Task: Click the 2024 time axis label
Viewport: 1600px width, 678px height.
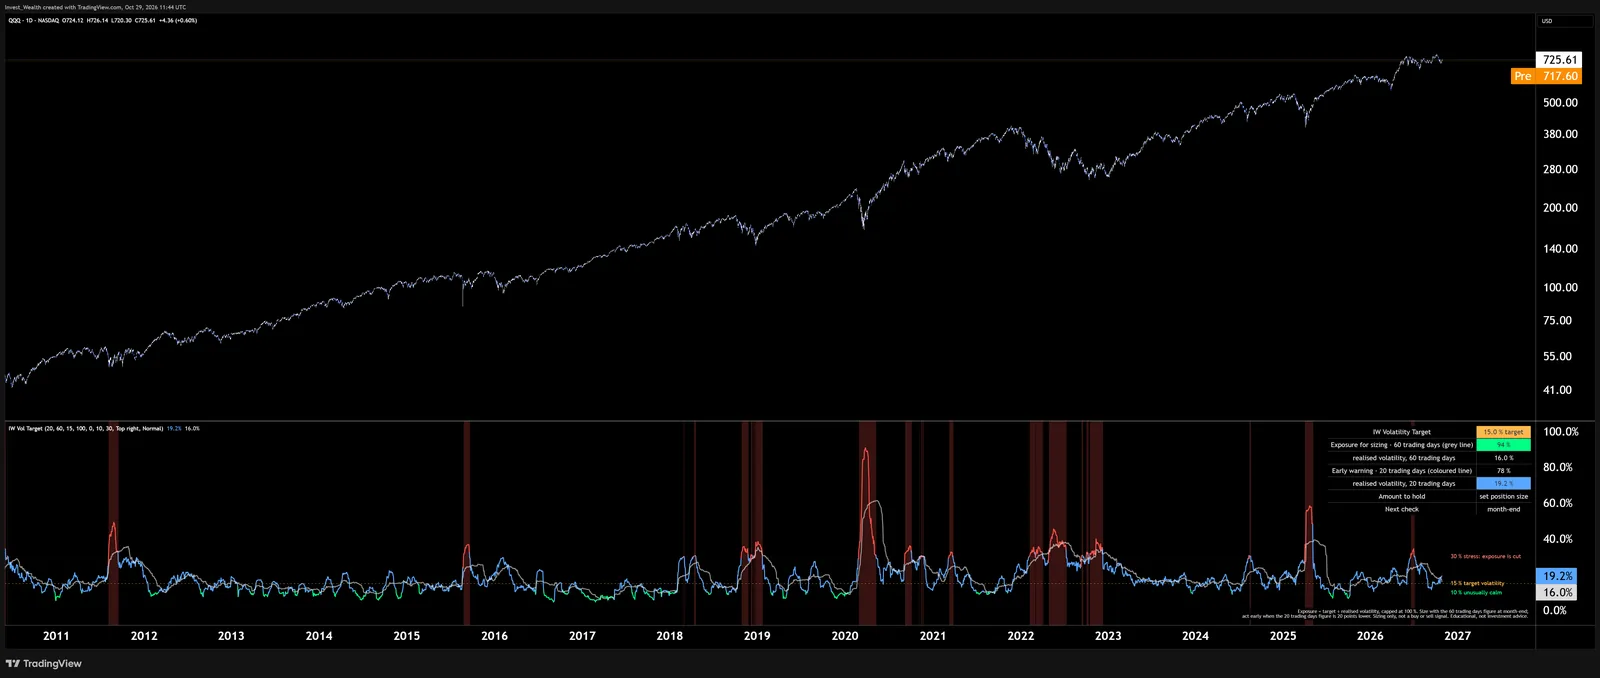Action: pyautogui.click(x=1196, y=636)
